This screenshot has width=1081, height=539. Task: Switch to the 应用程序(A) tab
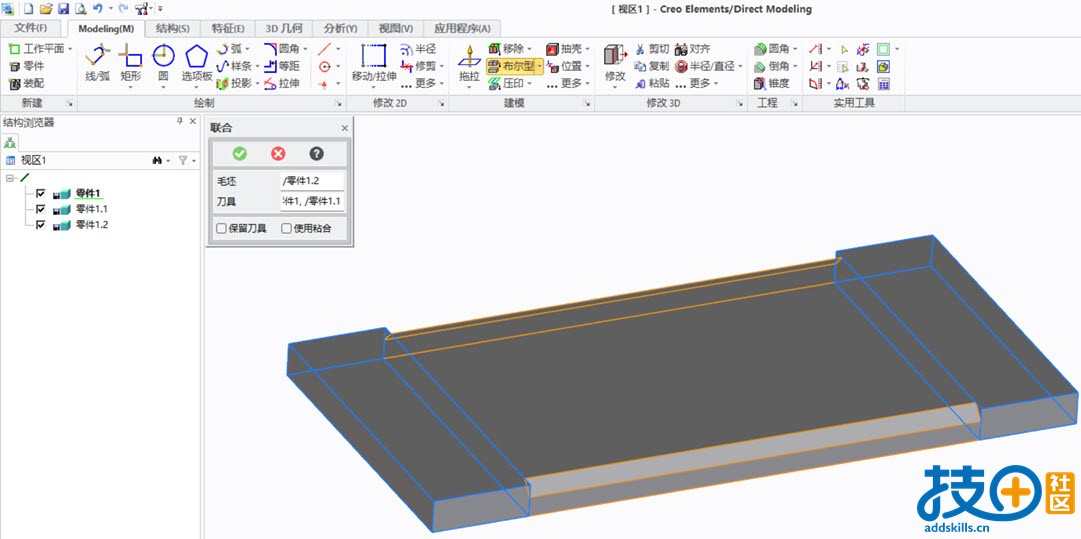(463, 28)
